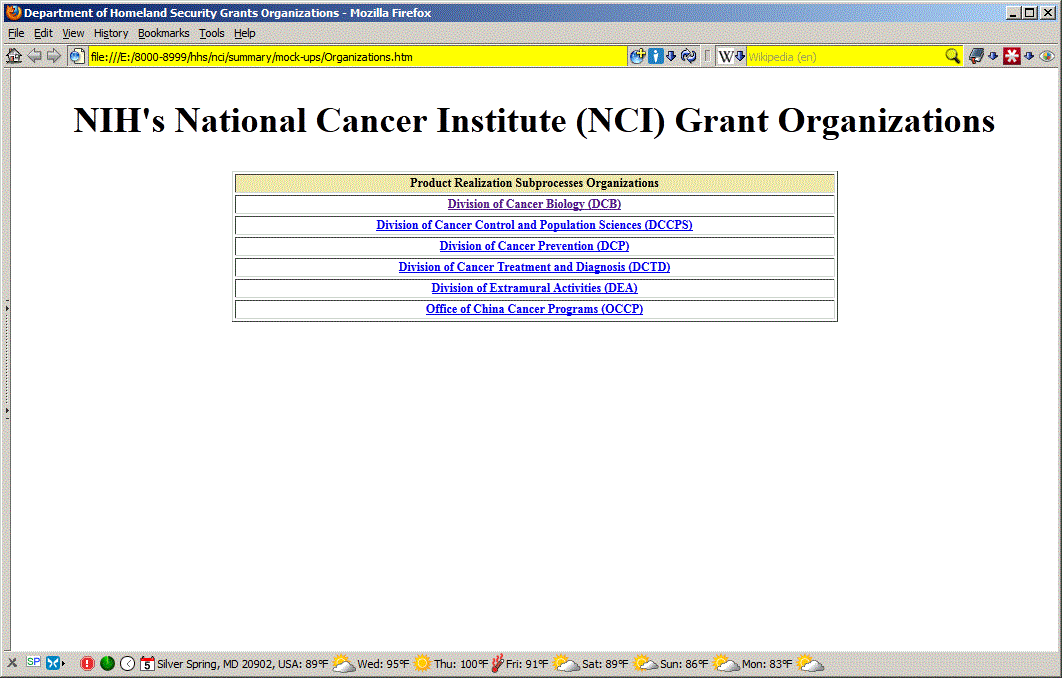The height and width of the screenshot is (678, 1062).
Task: Click the Sat: 89°F forecast text
Action: [606, 664]
